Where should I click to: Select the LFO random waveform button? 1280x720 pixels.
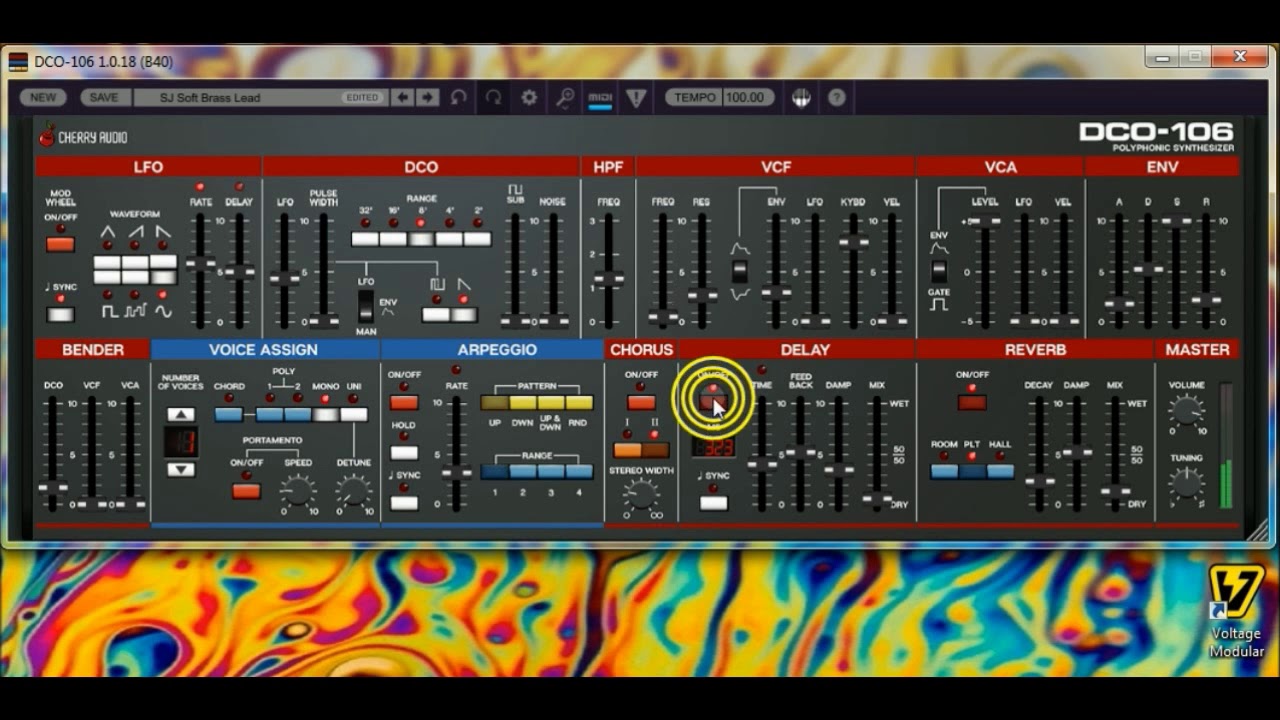[135, 277]
